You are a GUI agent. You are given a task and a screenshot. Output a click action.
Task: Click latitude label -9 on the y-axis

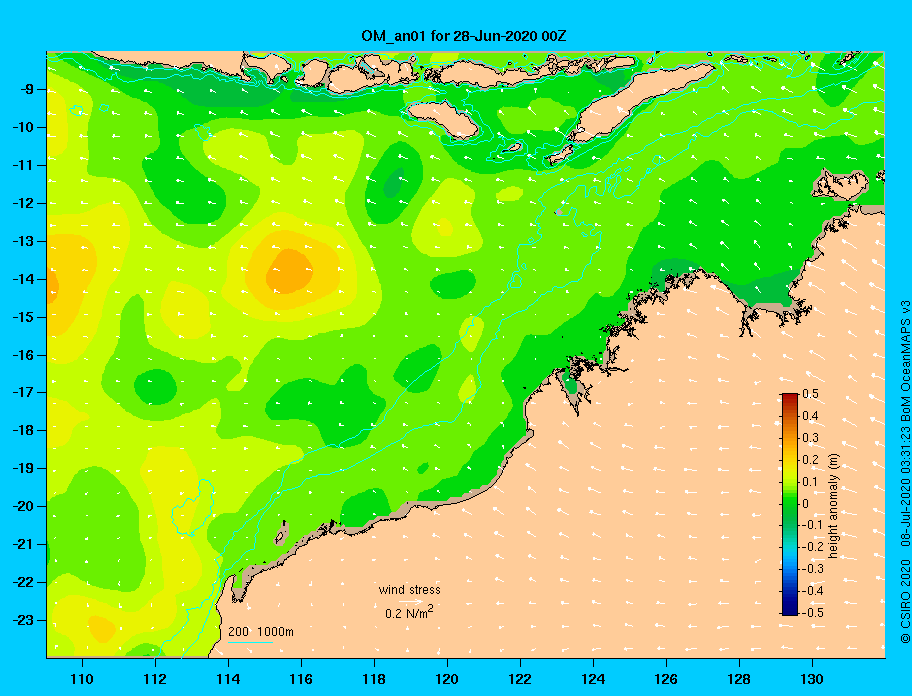(27, 89)
